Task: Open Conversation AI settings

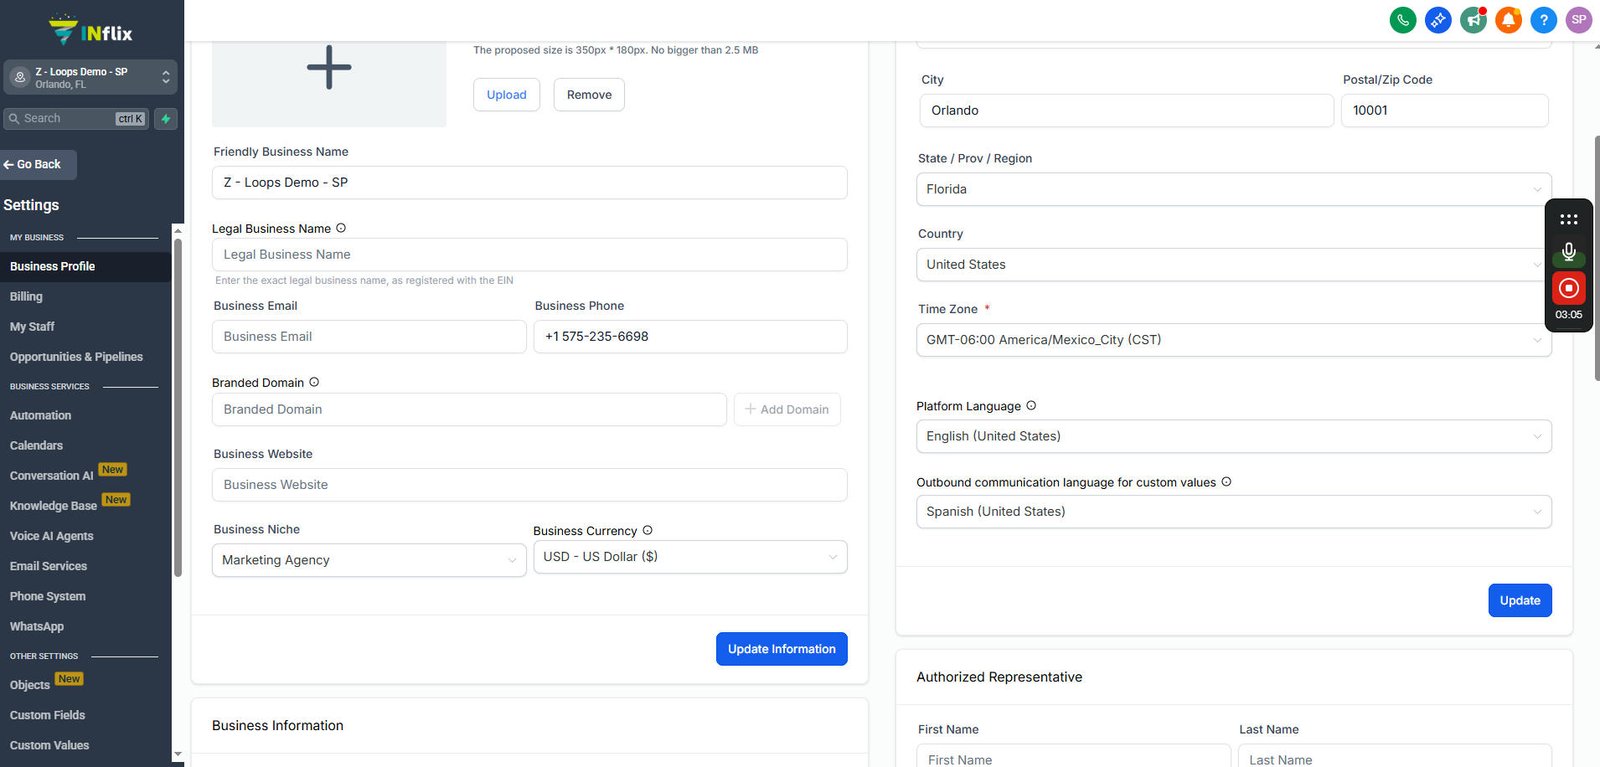Action: coord(51,475)
